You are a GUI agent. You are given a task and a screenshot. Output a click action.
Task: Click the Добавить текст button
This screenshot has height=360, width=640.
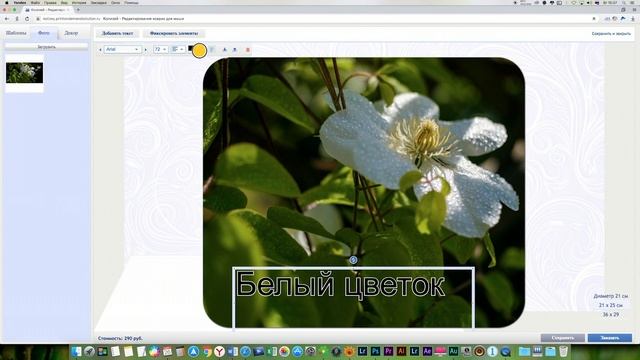pos(118,33)
